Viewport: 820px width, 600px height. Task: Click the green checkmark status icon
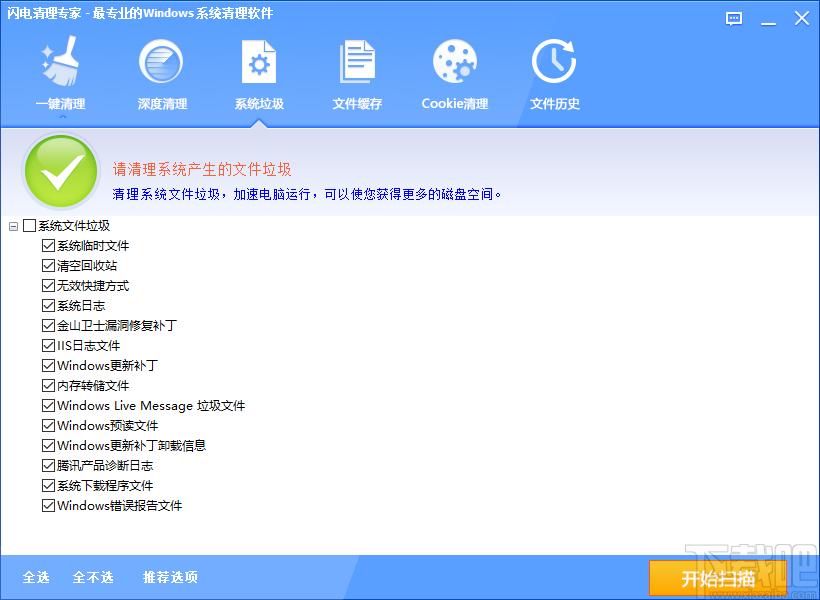(x=61, y=171)
